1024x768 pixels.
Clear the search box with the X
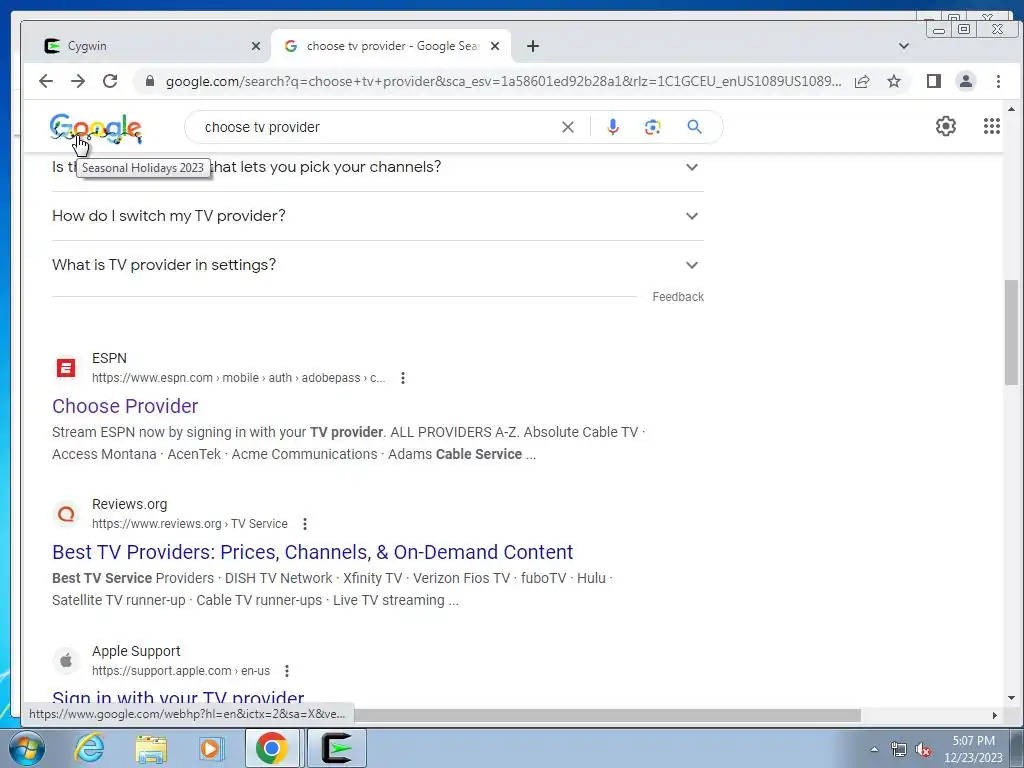coord(568,127)
